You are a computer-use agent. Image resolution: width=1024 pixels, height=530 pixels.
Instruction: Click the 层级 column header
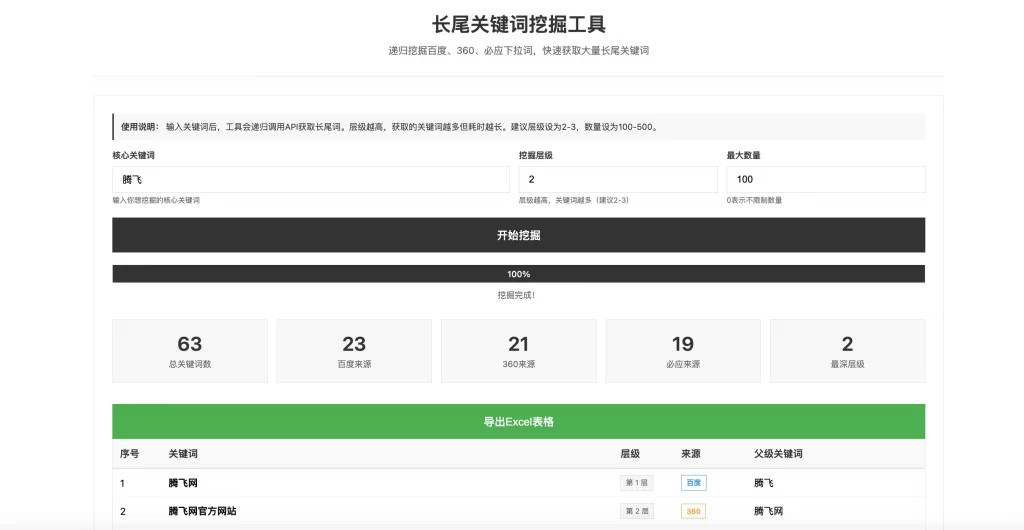click(x=630, y=454)
